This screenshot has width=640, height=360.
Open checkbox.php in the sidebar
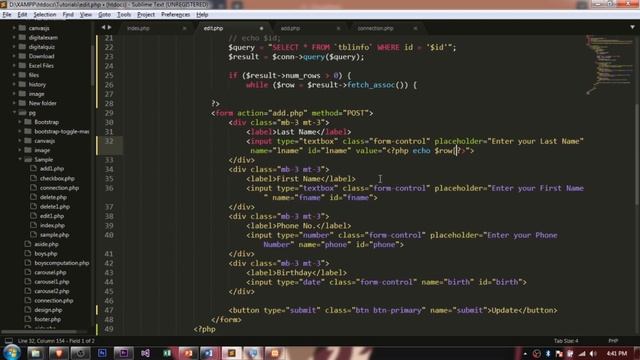point(57,178)
